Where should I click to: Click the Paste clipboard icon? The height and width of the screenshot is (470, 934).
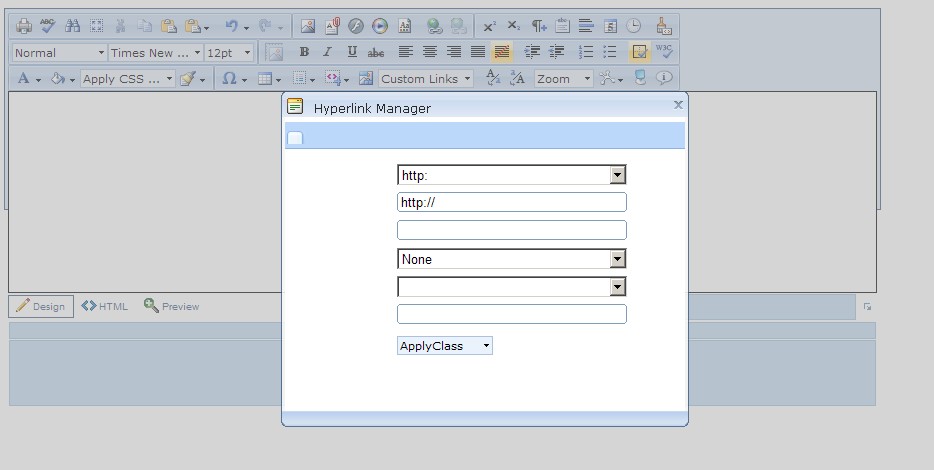click(169, 26)
